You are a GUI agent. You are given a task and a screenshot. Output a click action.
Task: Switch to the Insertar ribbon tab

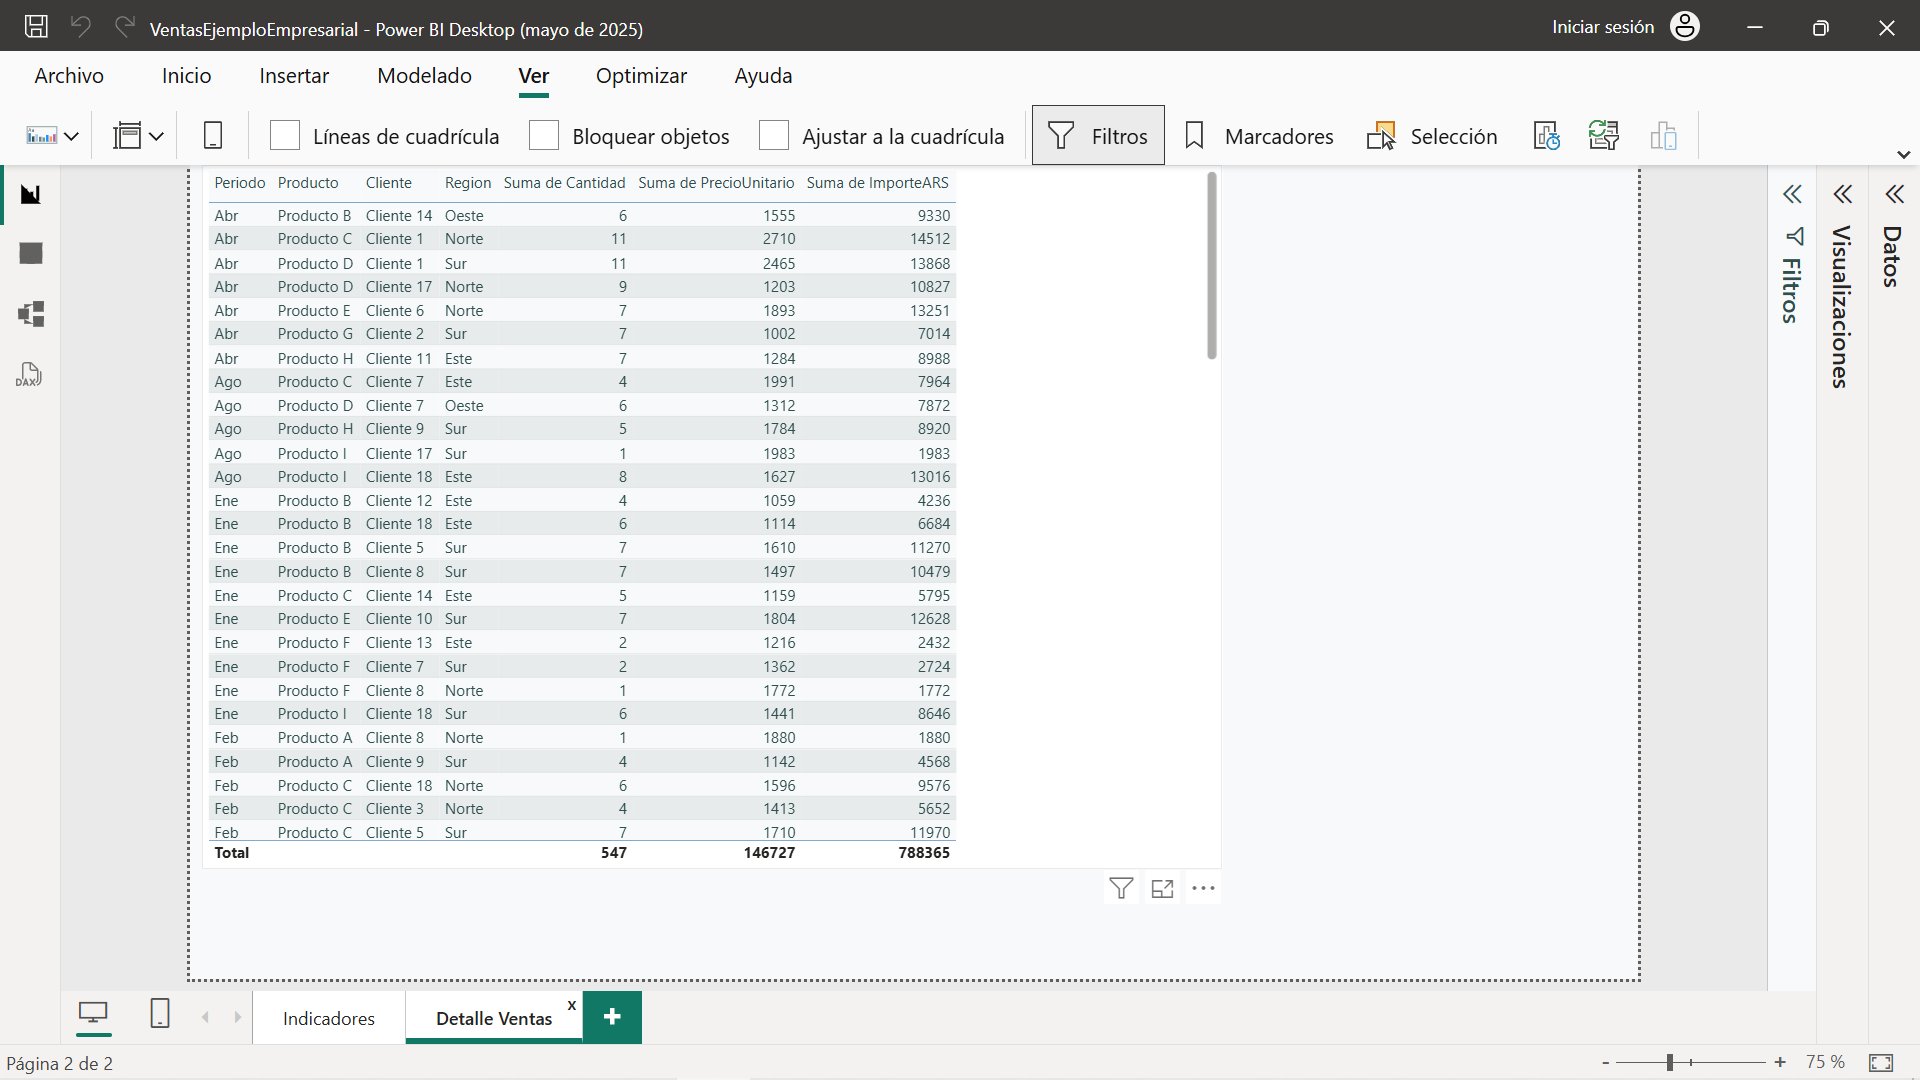(x=294, y=76)
